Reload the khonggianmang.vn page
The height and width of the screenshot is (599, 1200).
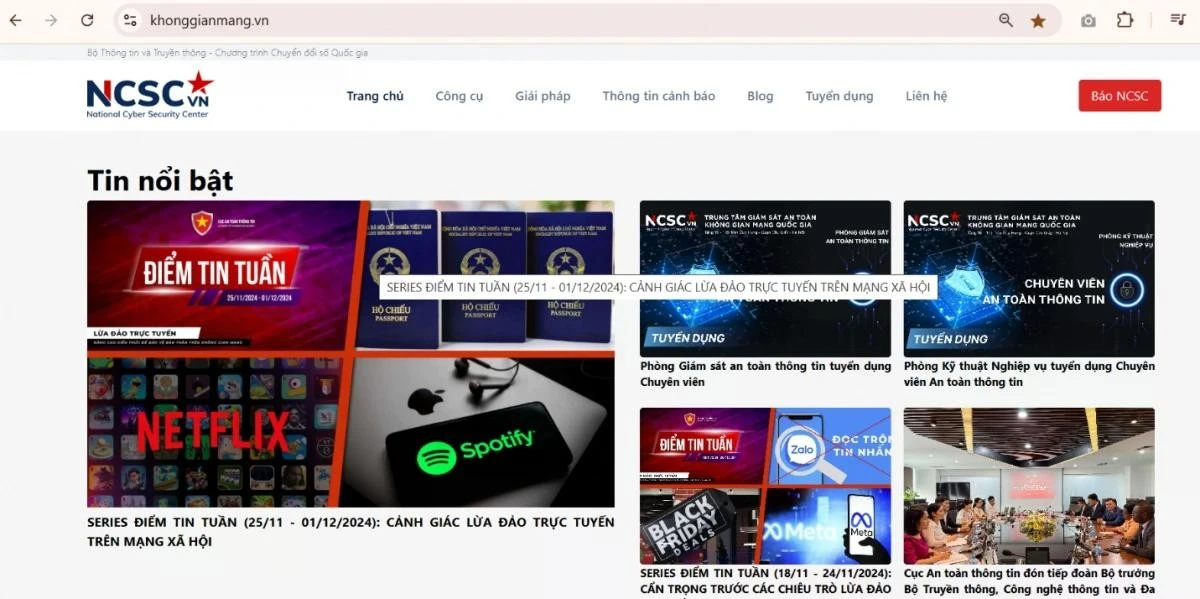tap(86, 20)
